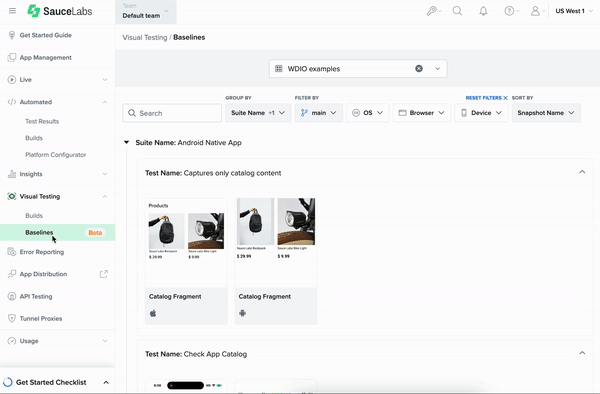Collapse the Visual Testing sidebar section
Screen dimensions: 600x394
pyautogui.click(x=105, y=196)
